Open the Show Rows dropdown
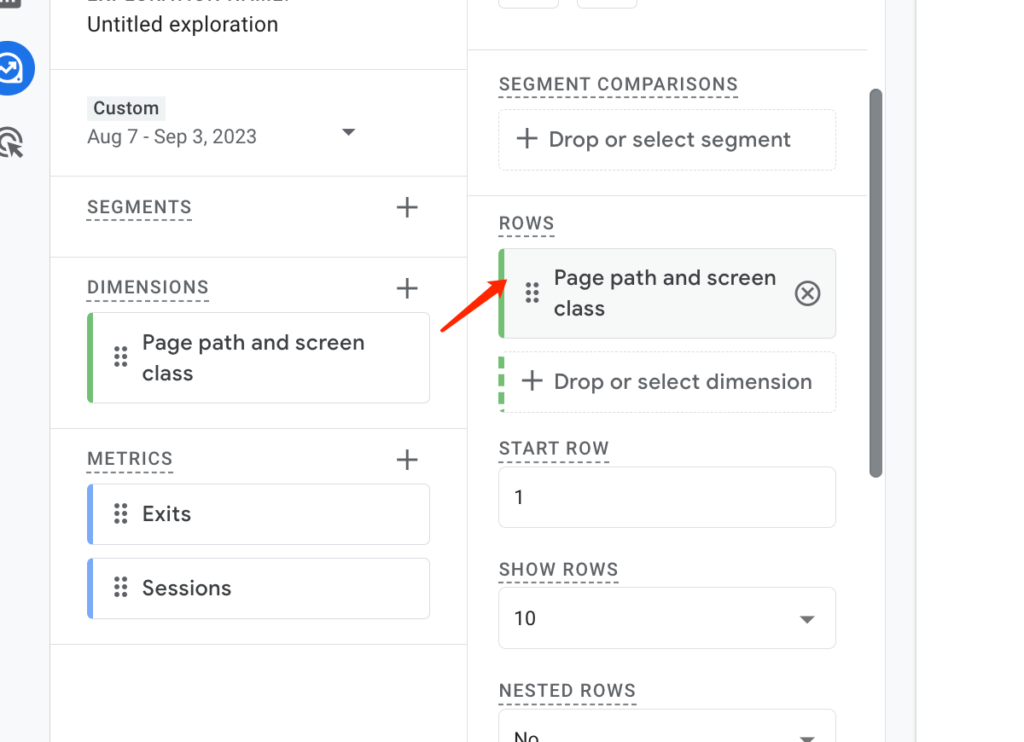The height and width of the screenshot is (742, 1024). tap(667, 618)
